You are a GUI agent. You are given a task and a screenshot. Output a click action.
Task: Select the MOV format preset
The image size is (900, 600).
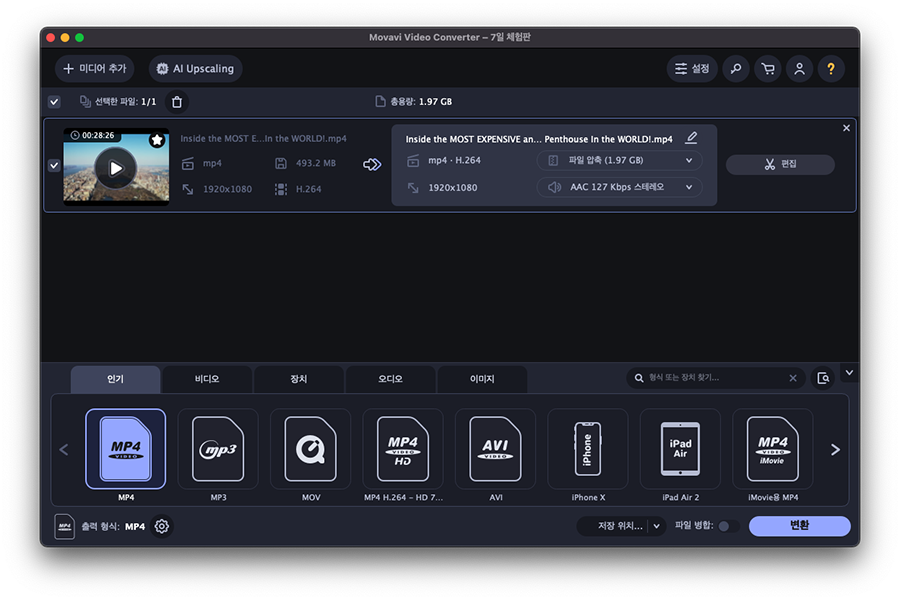(311, 449)
